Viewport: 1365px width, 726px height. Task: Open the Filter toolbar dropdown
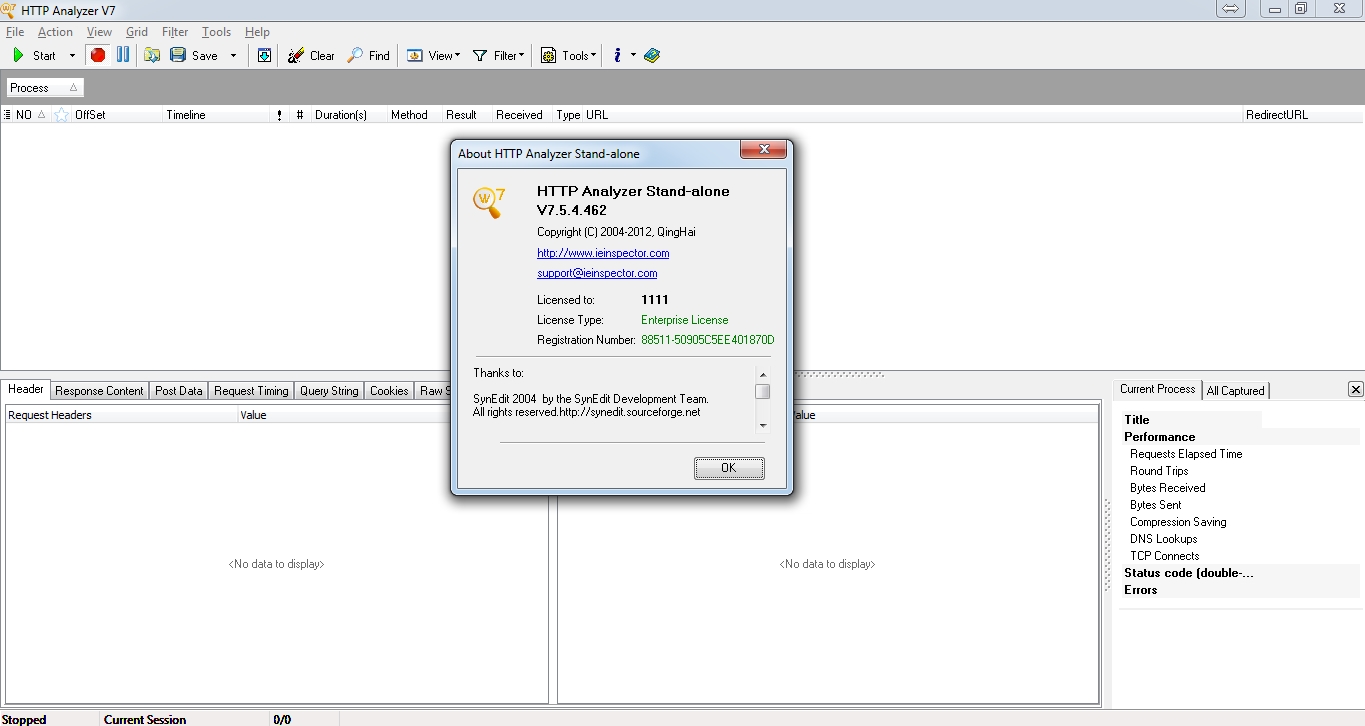coord(498,56)
